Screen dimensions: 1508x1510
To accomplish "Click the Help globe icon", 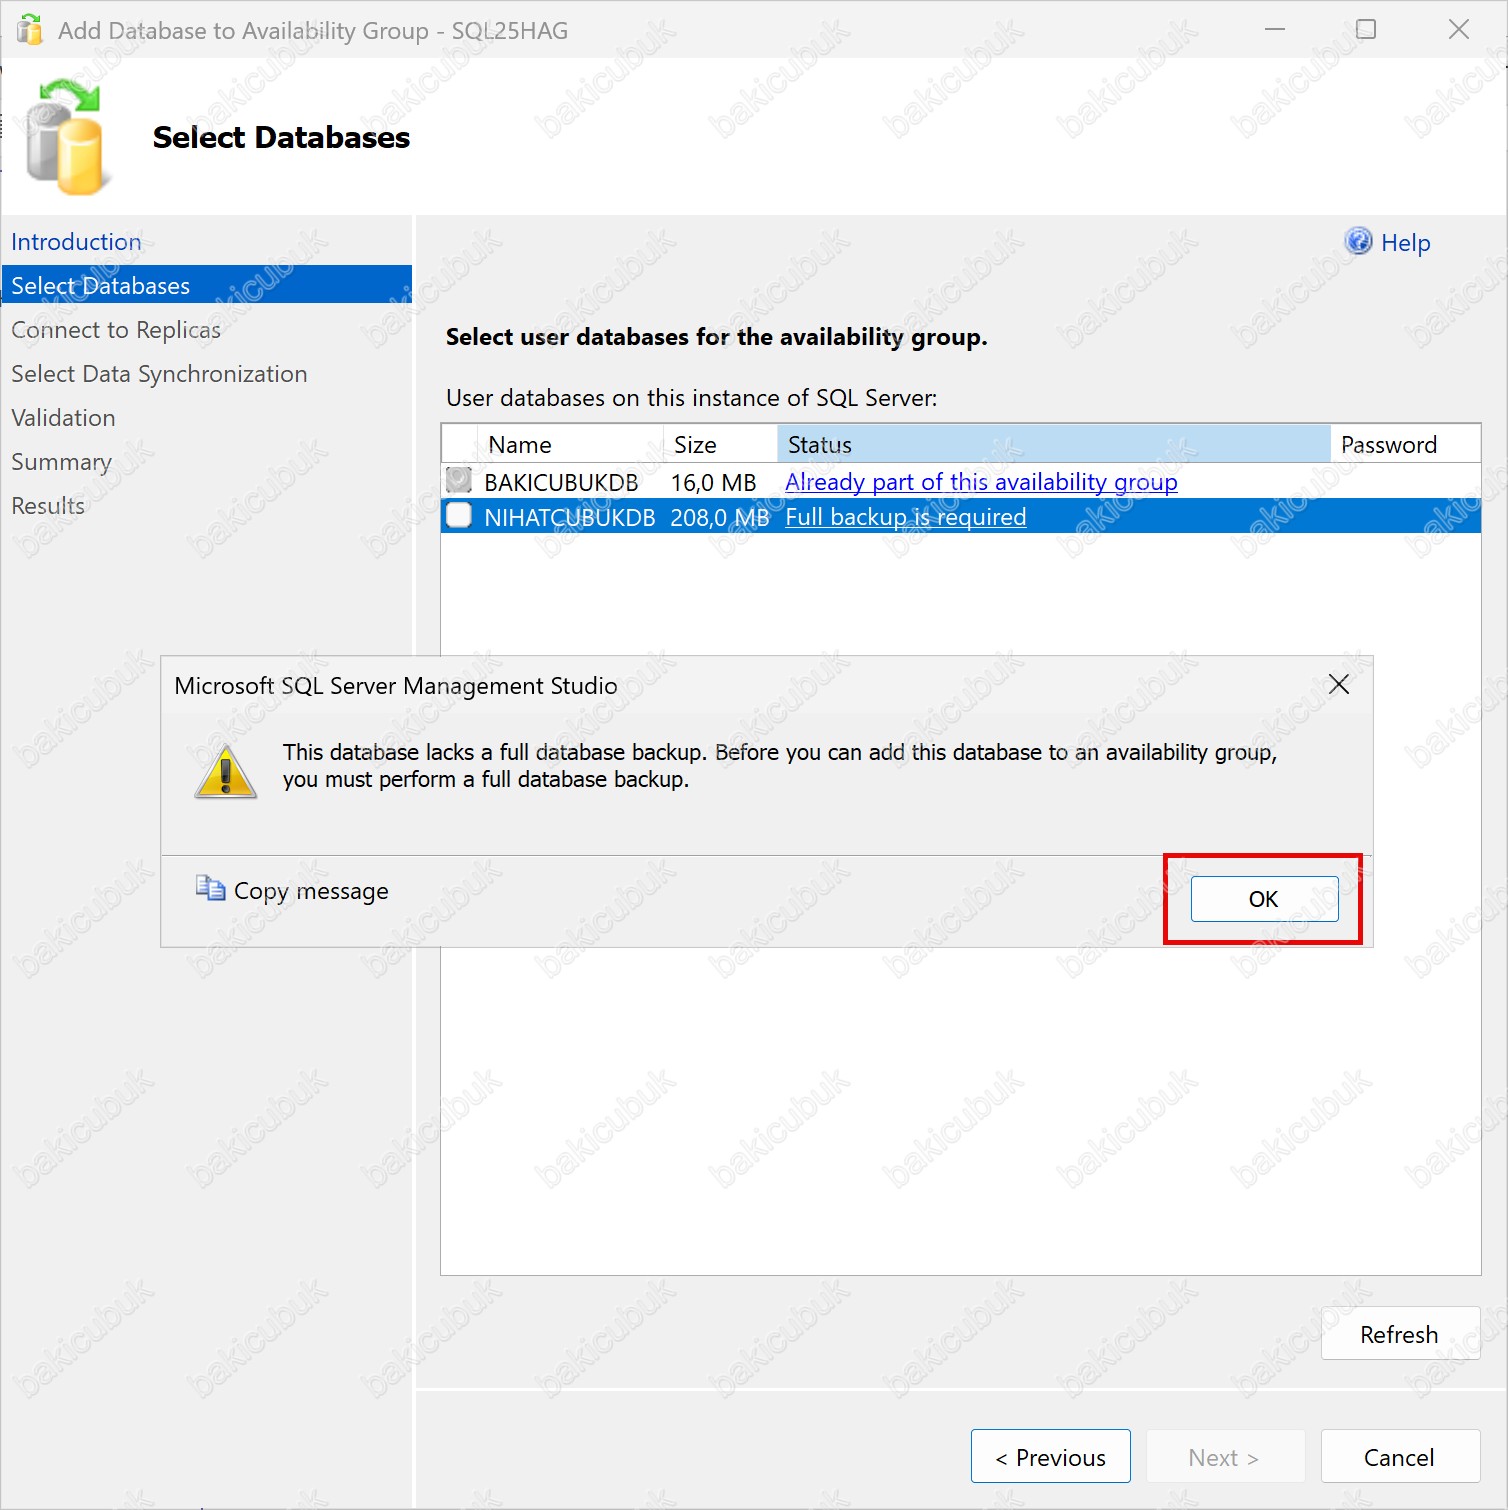I will tap(1358, 242).
